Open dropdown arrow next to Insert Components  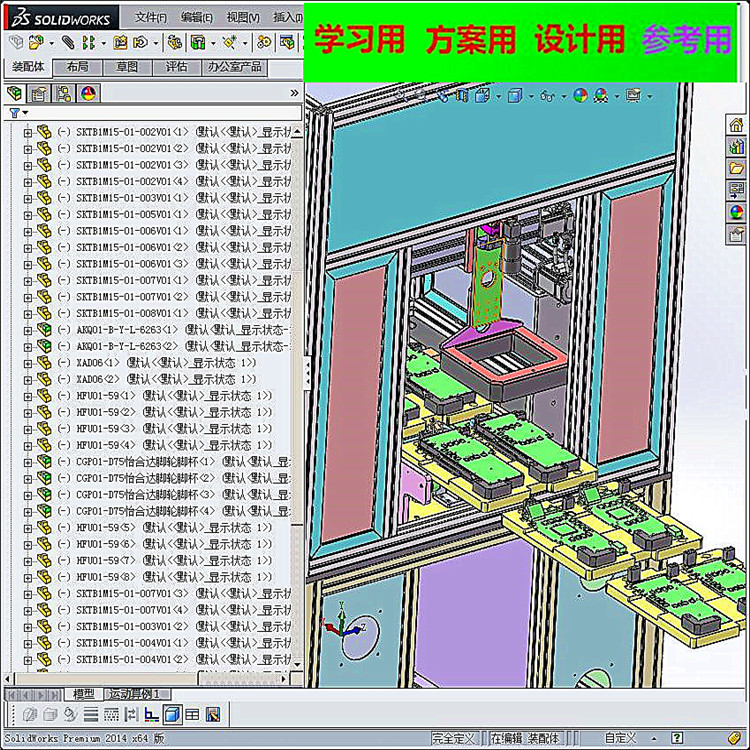(51, 44)
